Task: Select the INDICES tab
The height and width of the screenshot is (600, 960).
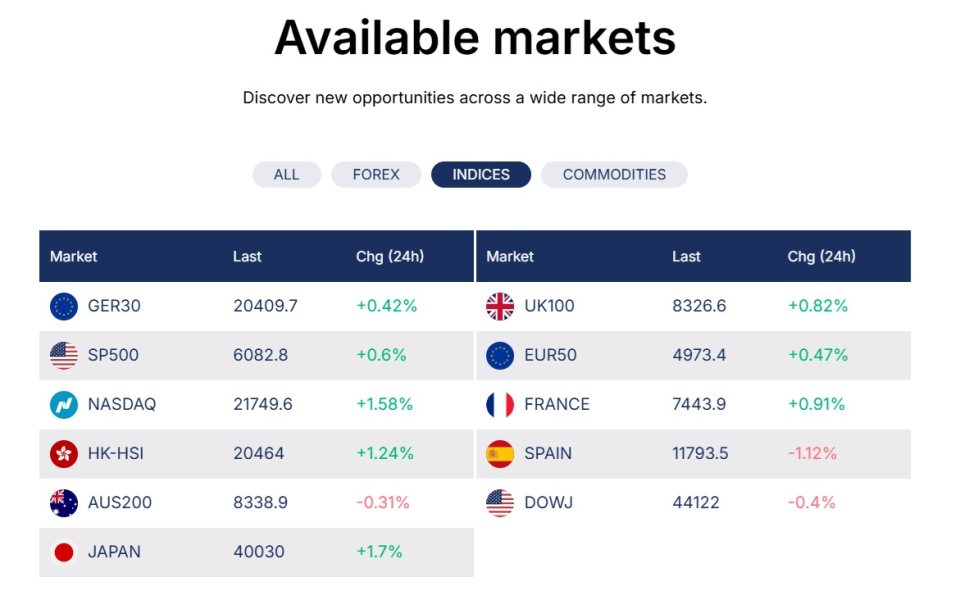Action: [481, 174]
